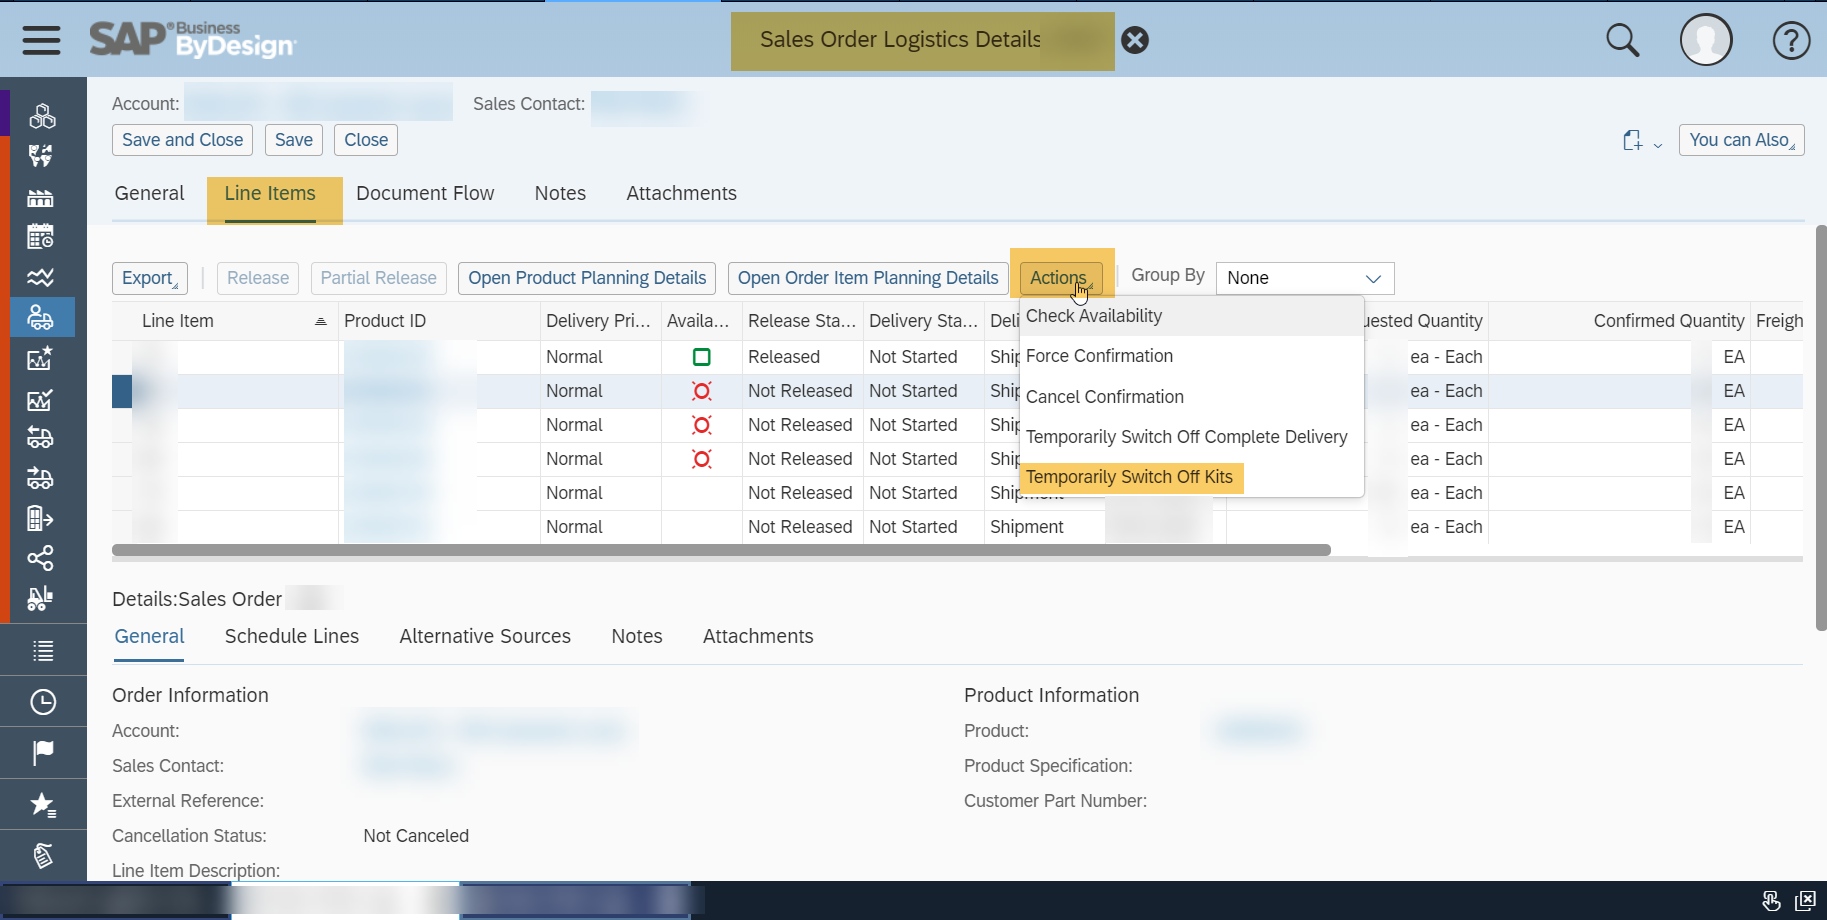Click the page vertical scrollbar
This screenshot has width=1827, height=920.
coord(1821,428)
